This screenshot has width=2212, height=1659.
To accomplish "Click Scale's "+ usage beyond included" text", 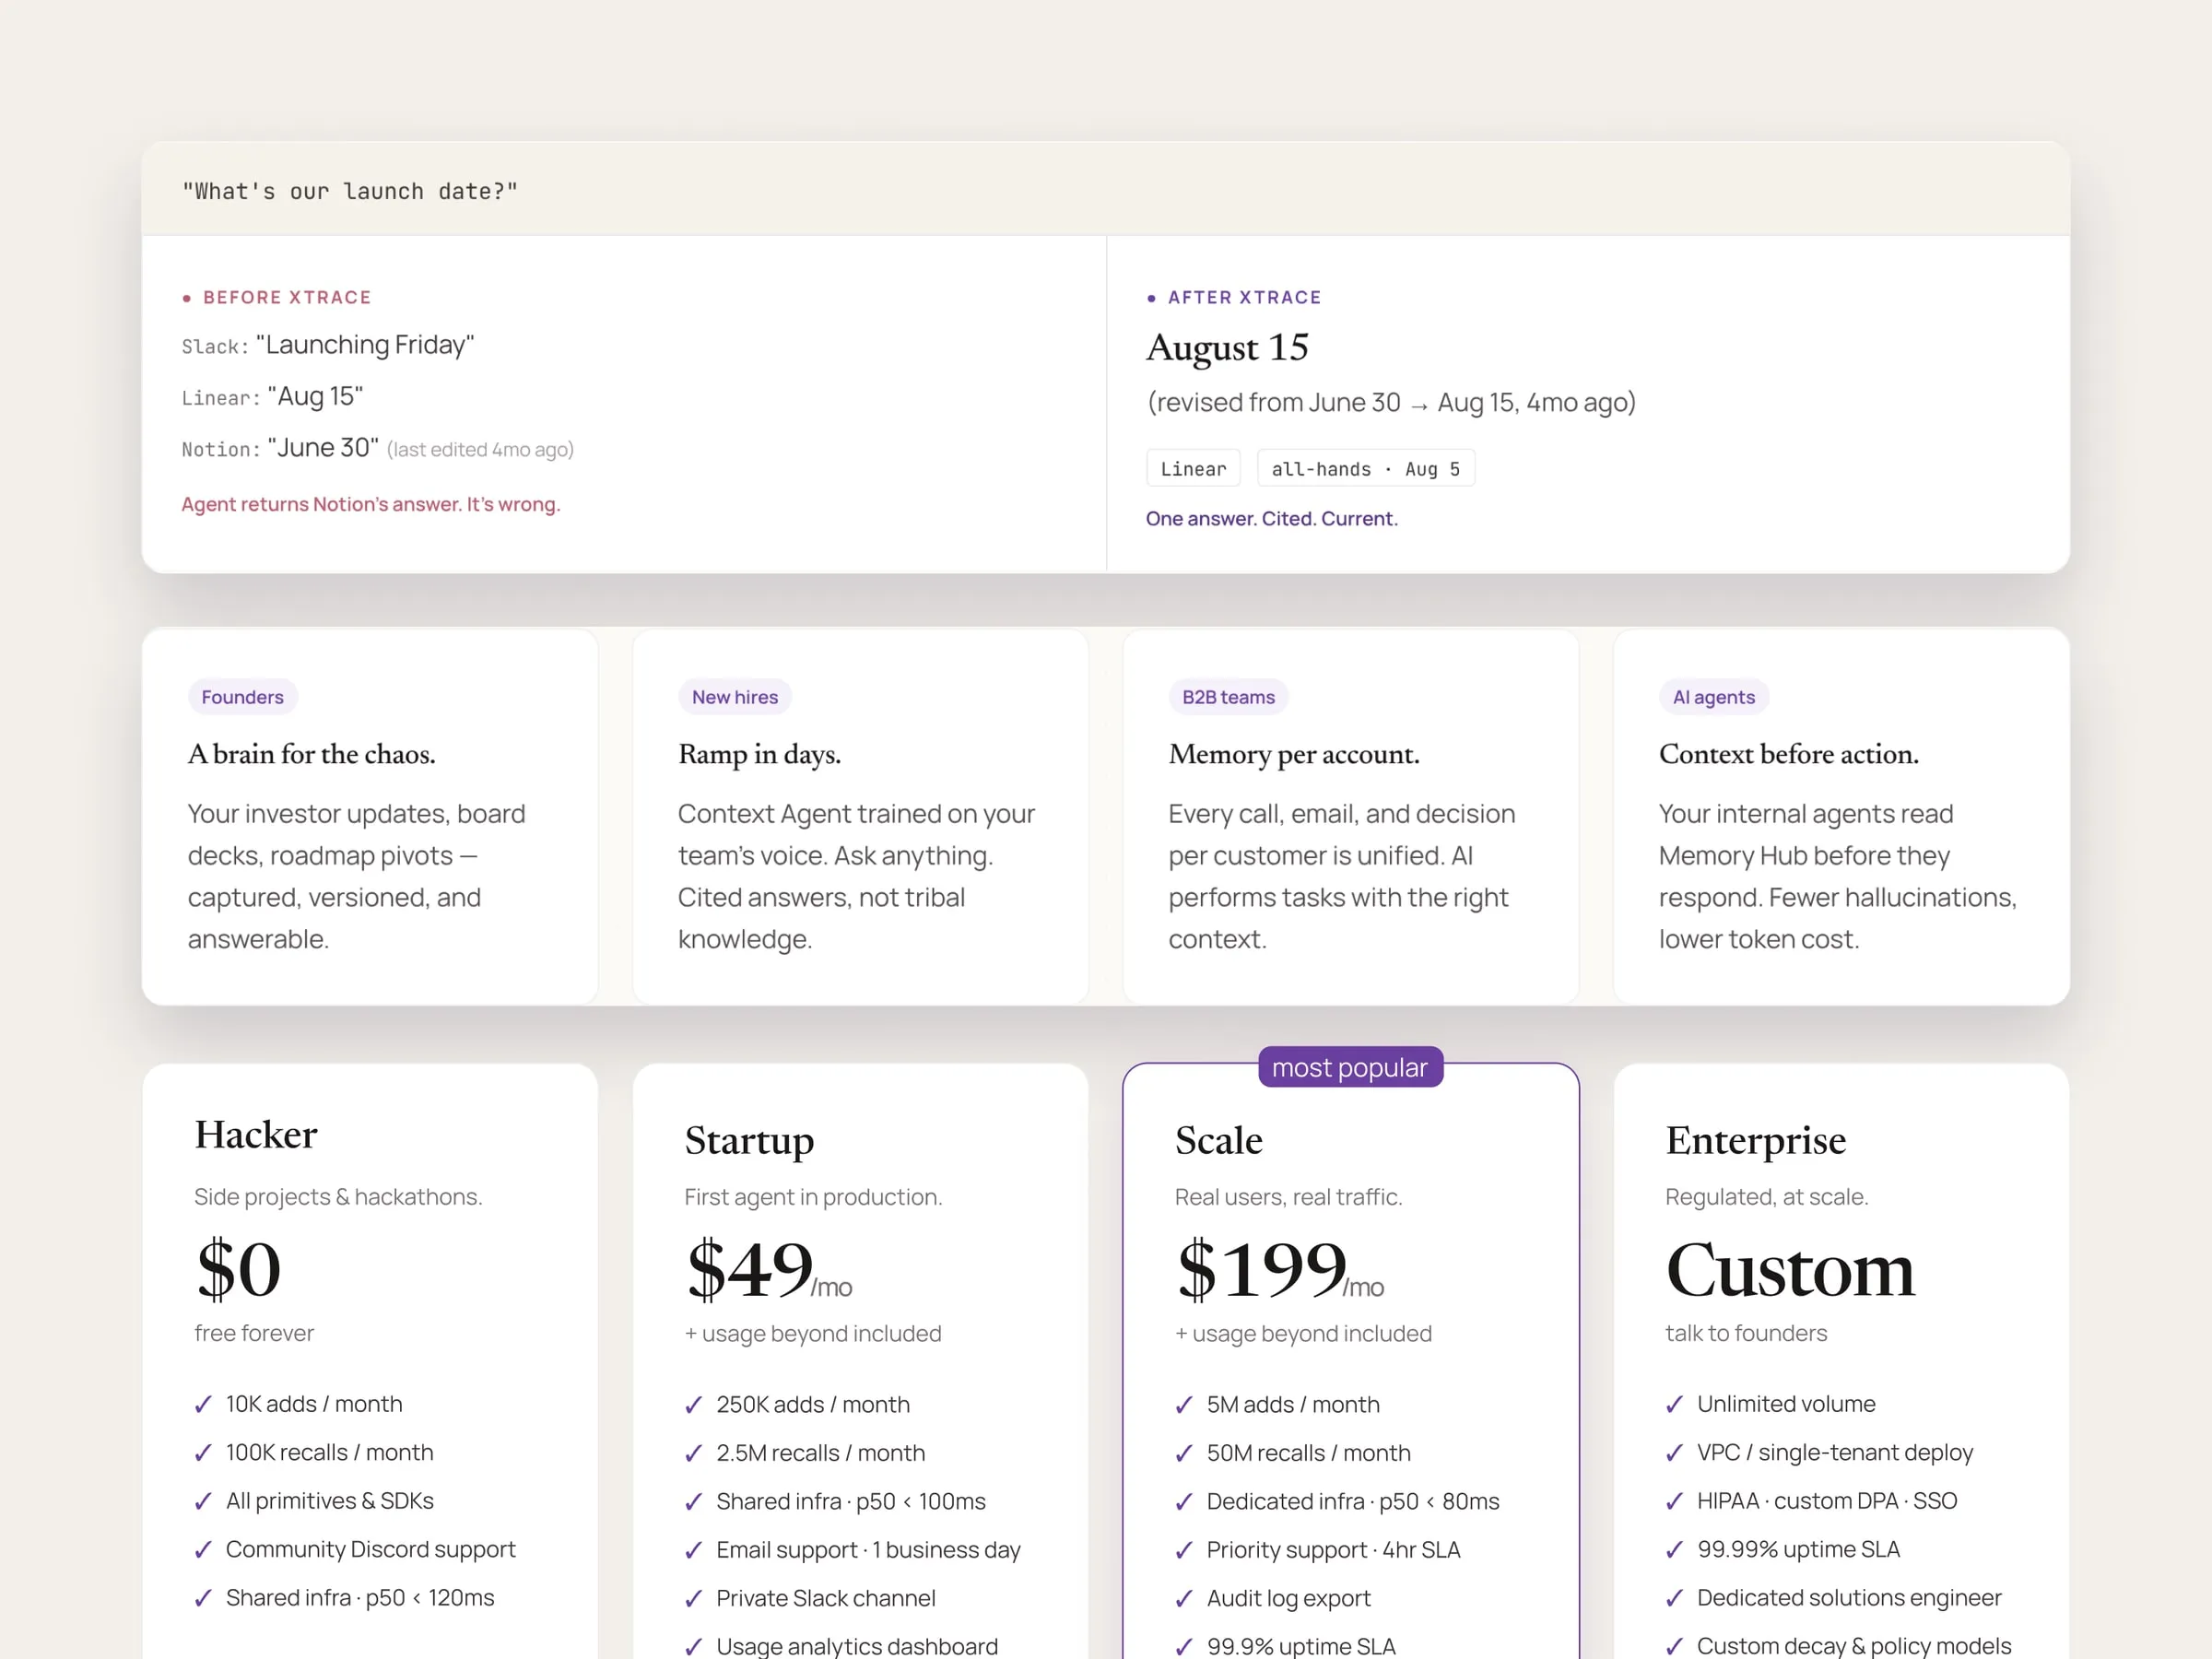I will click(x=1303, y=1334).
